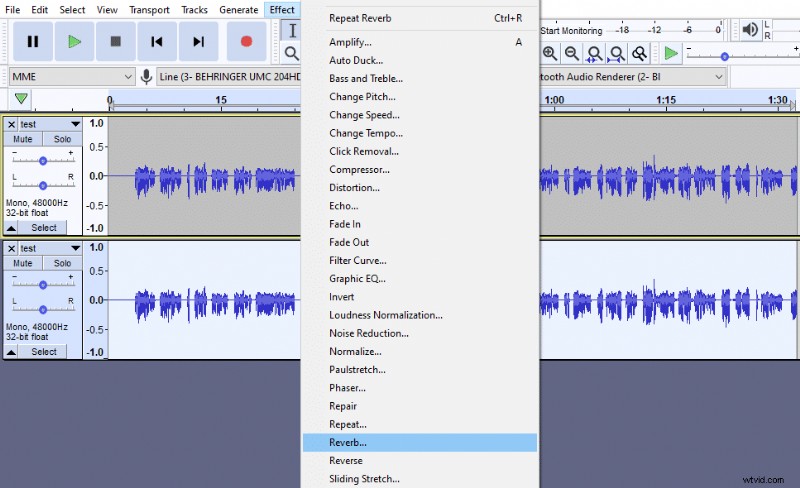Image resolution: width=800 pixels, height=488 pixels.
Task: Close the first test track
Action: pyautogui.click(x=11, y=124)
